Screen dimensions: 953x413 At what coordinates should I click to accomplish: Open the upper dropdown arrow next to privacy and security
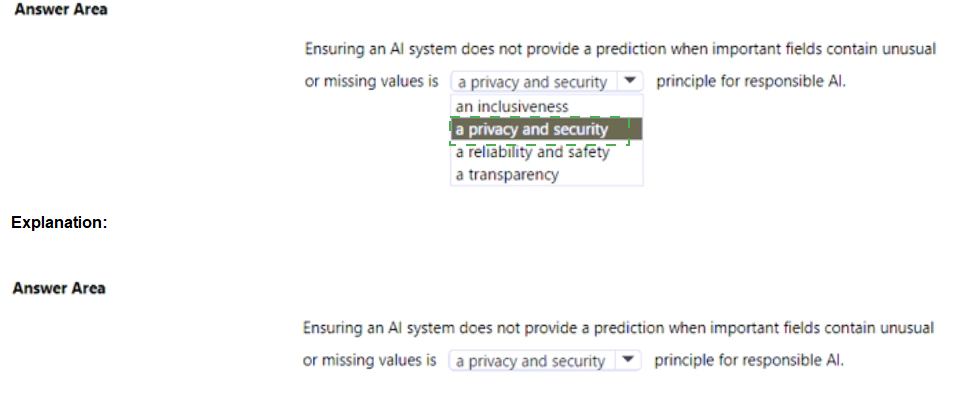pos(630,81)
